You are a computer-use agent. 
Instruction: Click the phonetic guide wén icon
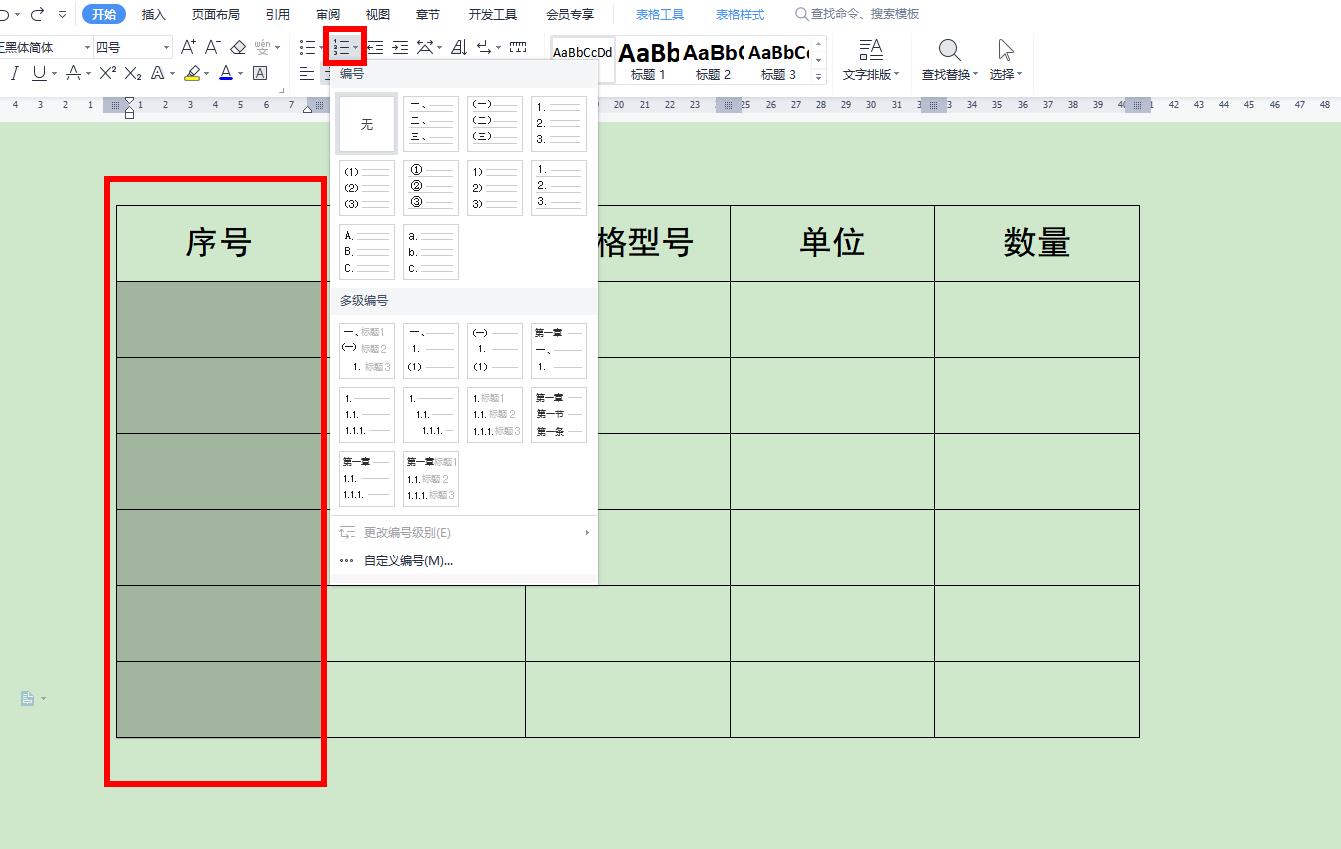coord(262,47)
